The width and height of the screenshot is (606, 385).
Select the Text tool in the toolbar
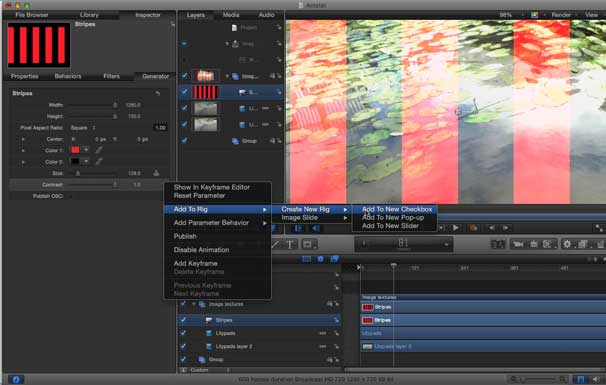click(x=290, y=244)
